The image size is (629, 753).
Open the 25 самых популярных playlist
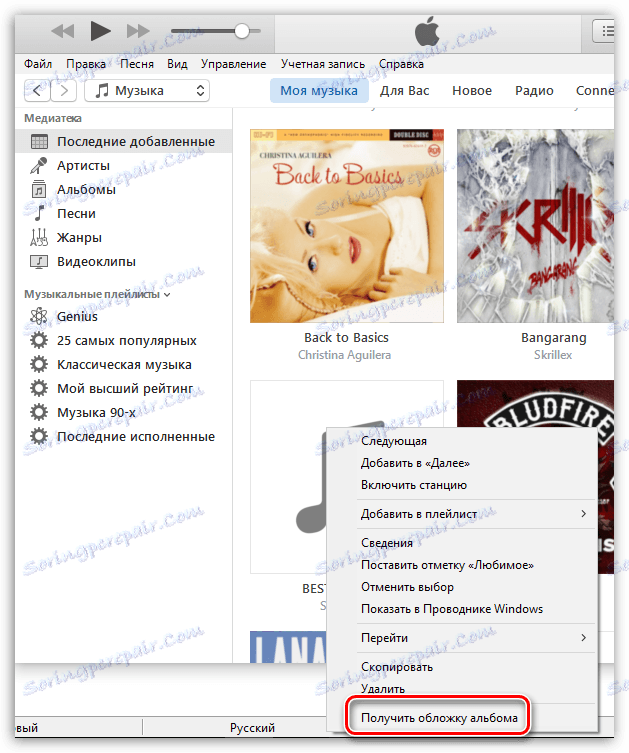click(x=127, y=340)
